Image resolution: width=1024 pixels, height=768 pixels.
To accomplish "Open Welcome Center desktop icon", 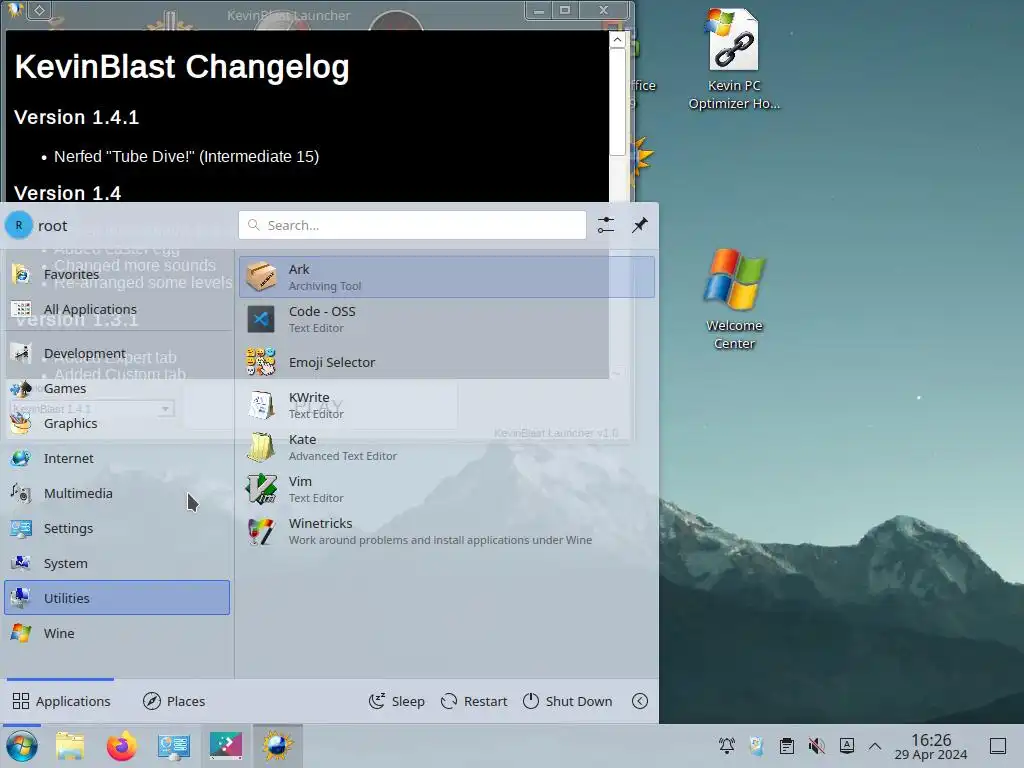I will tap(734, 299).
